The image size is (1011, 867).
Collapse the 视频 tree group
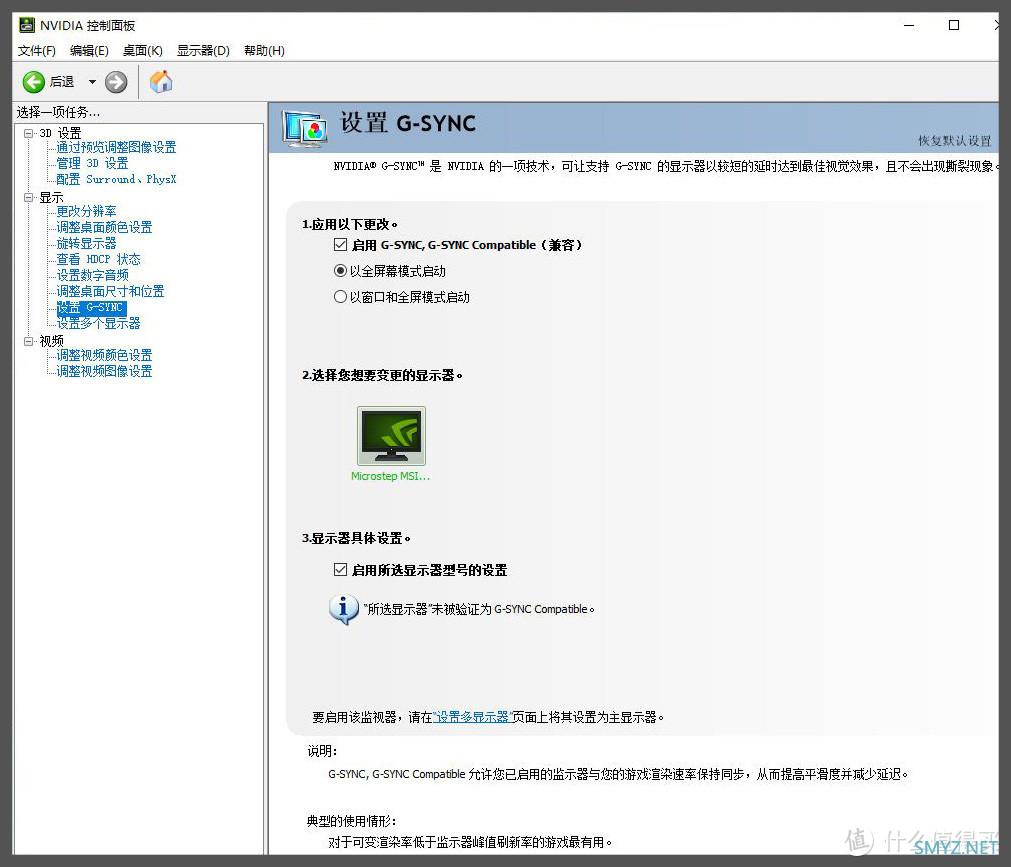coord(28,341)
